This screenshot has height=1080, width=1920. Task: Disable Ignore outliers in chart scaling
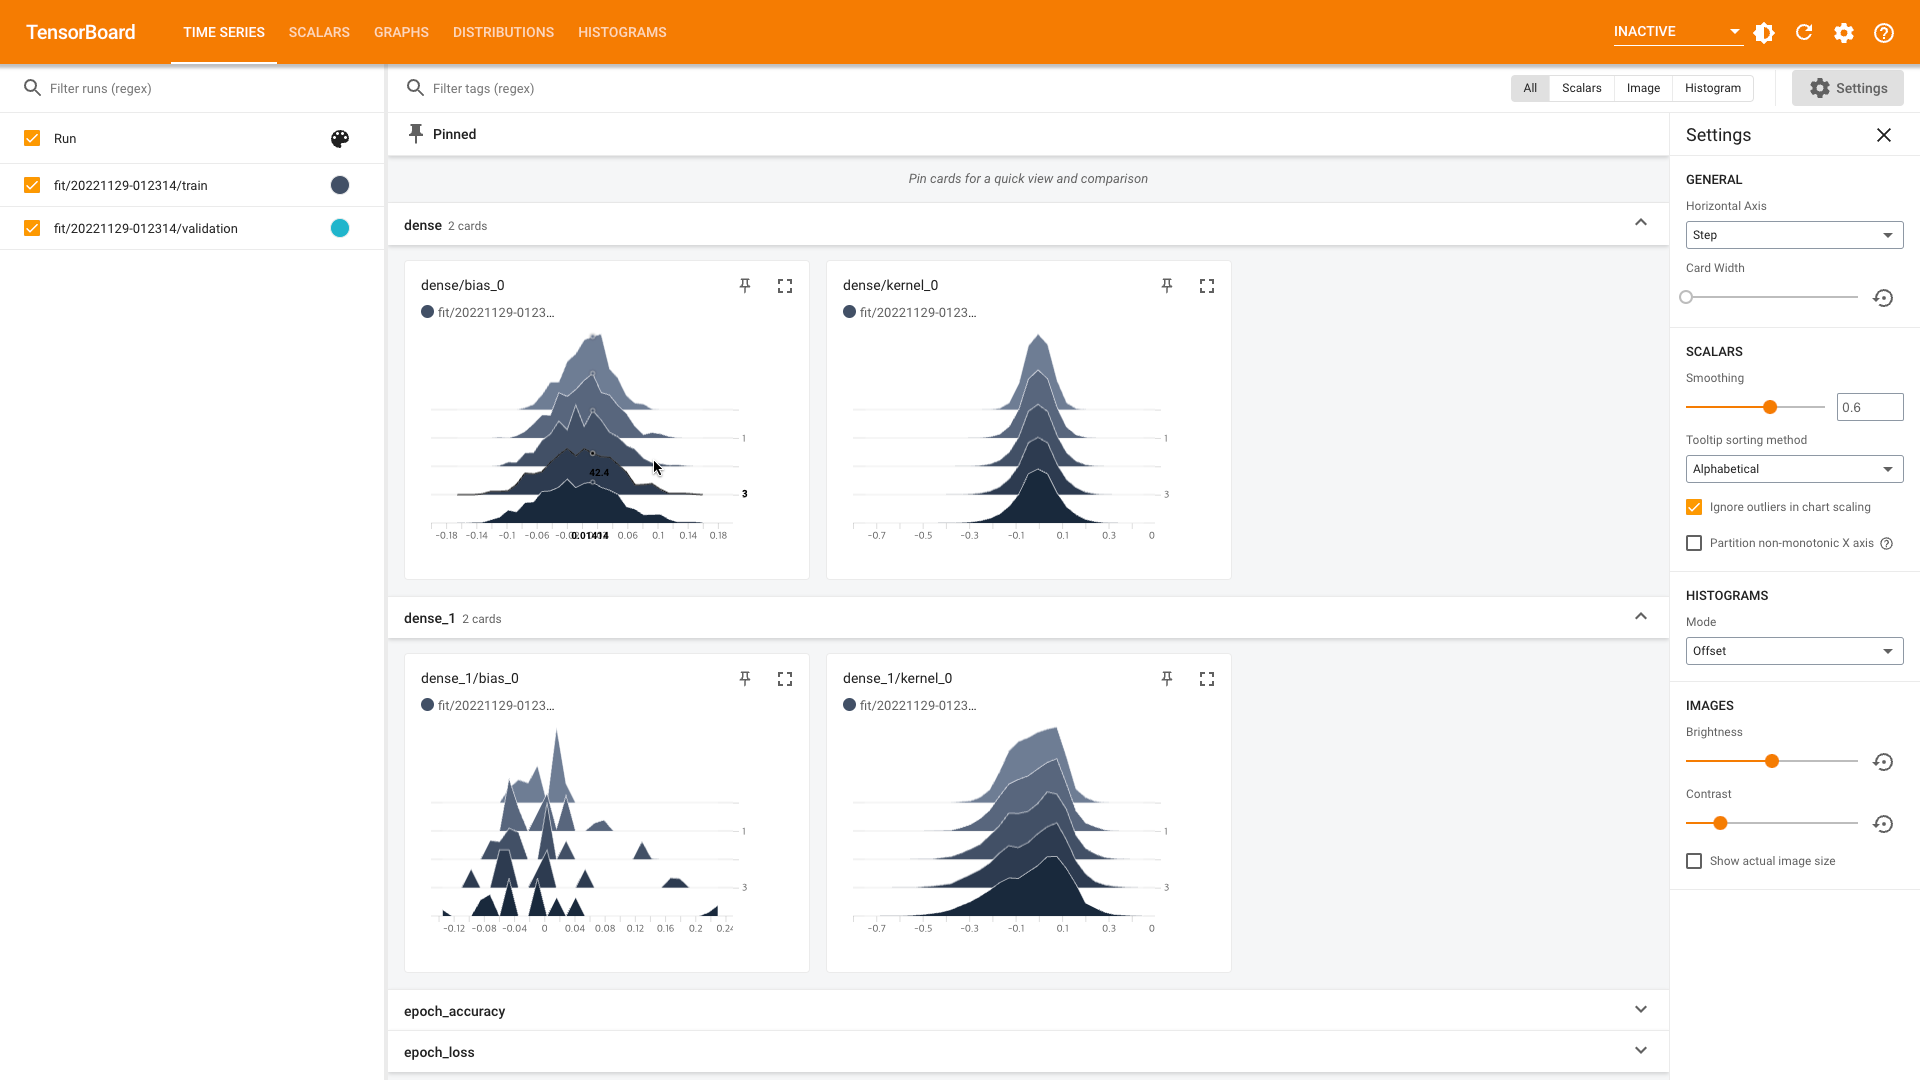(1694, 507)
